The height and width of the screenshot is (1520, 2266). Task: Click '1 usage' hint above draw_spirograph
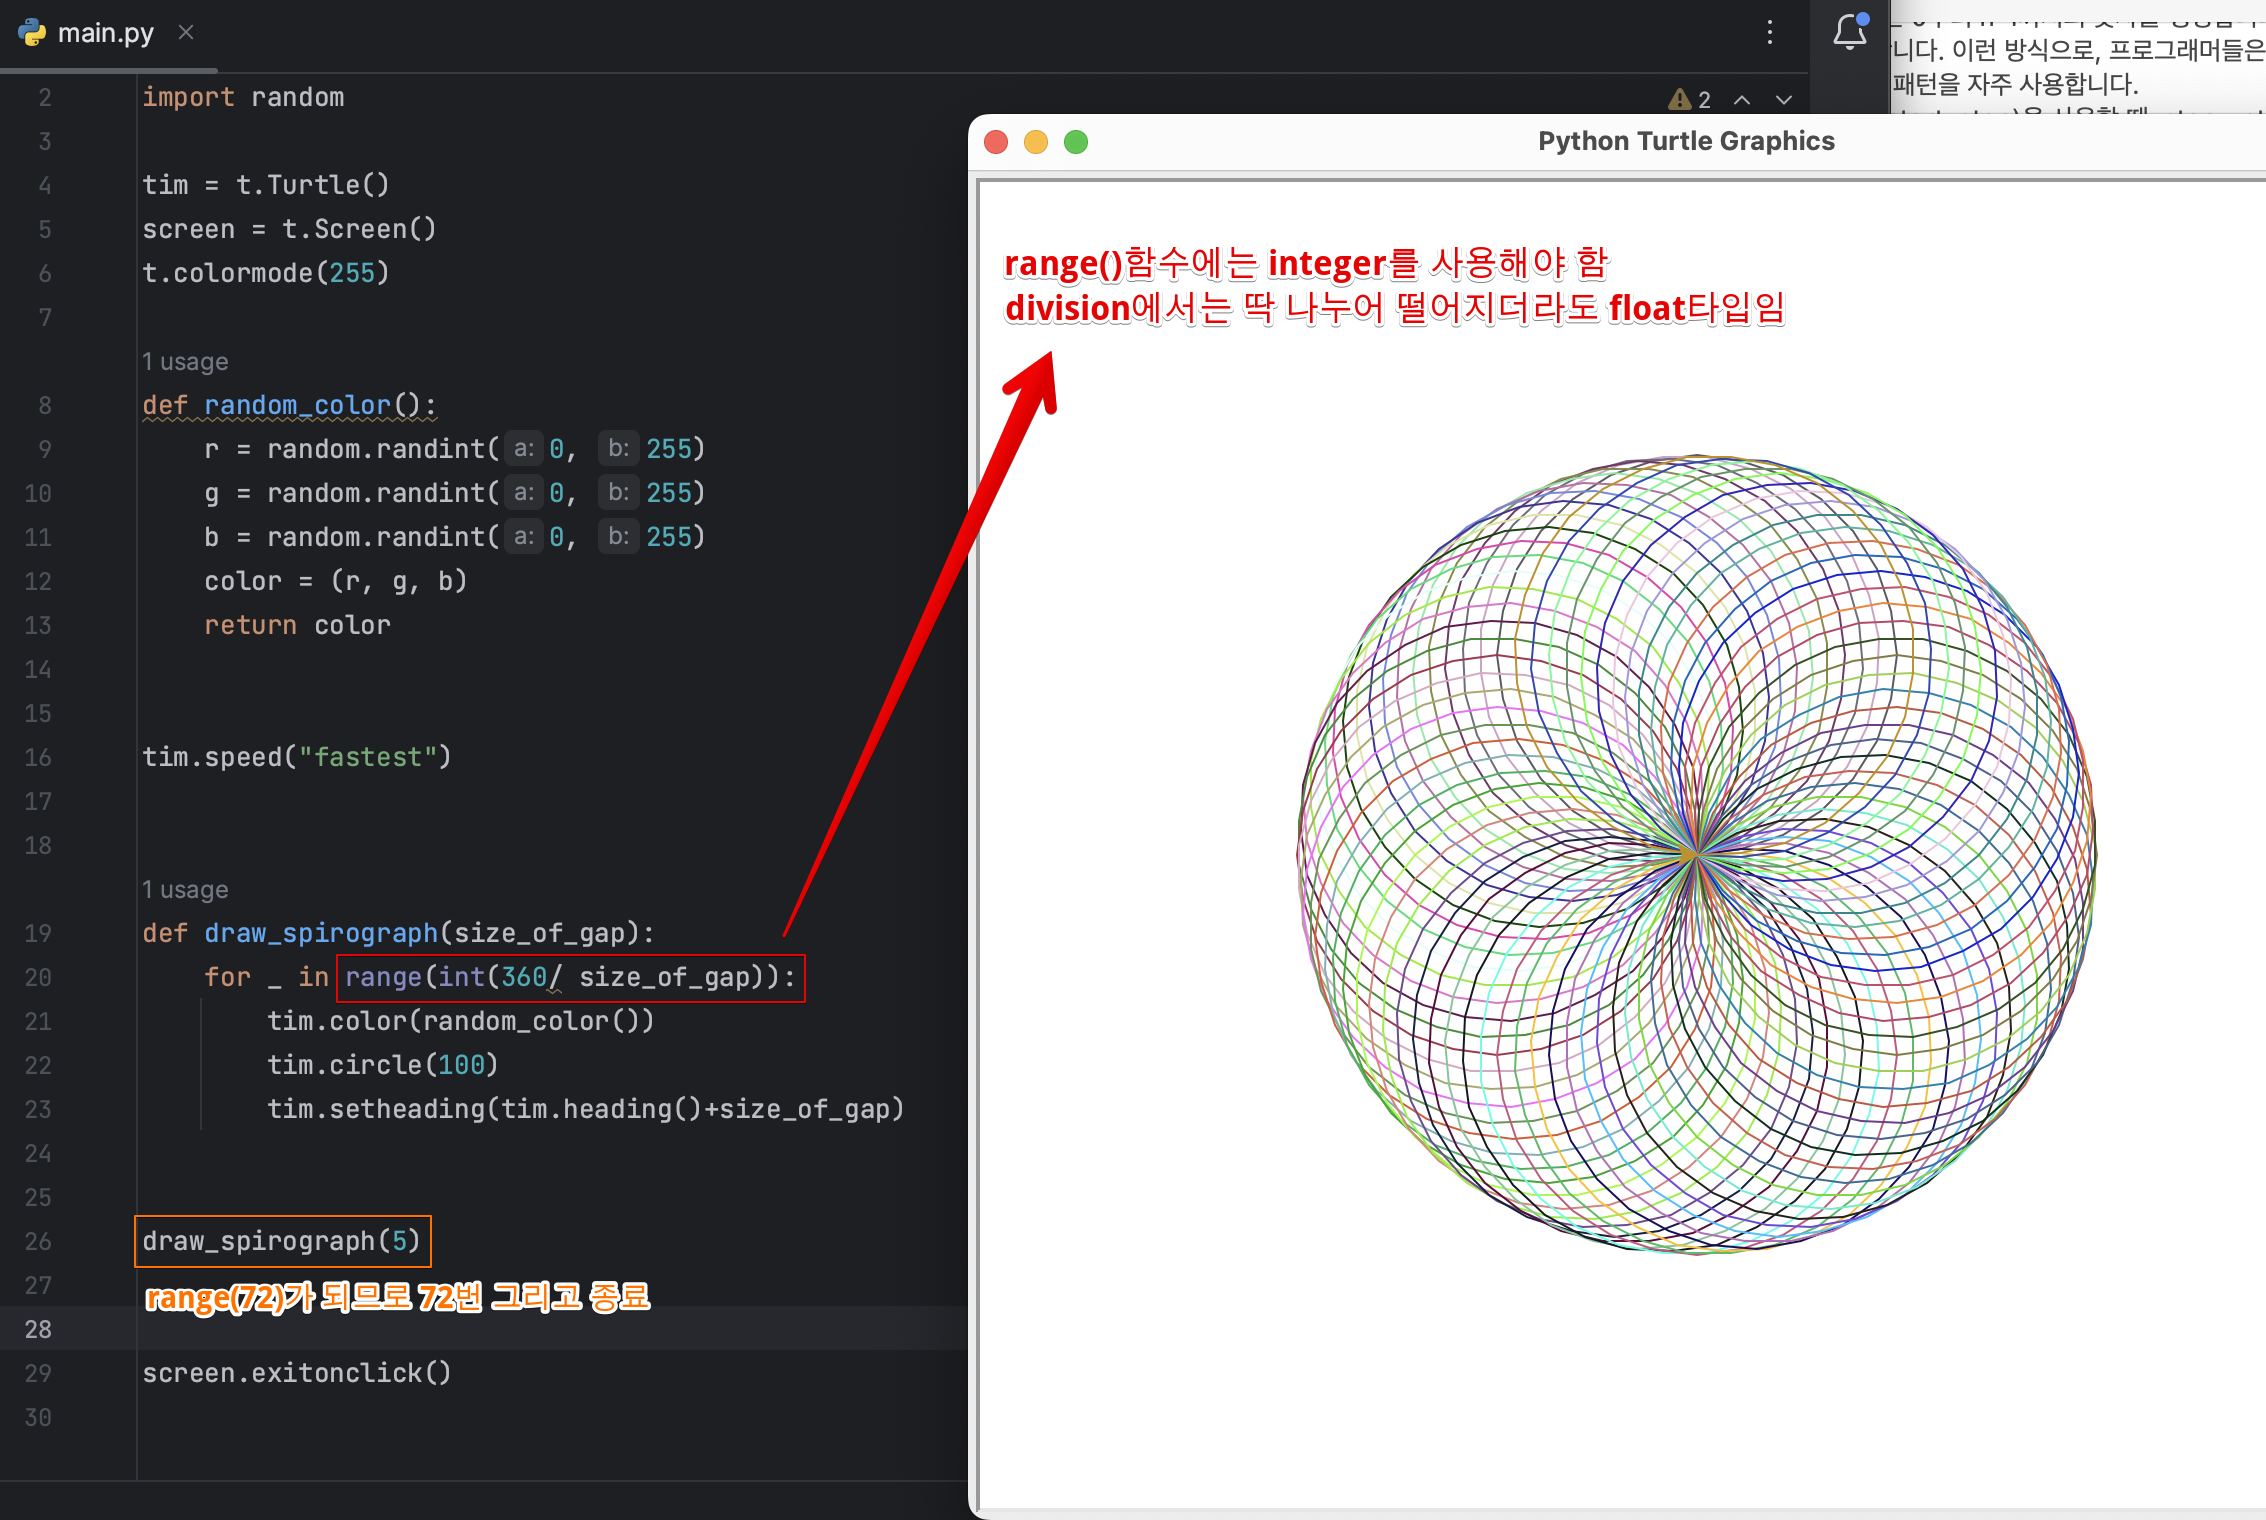coord(185,889)
